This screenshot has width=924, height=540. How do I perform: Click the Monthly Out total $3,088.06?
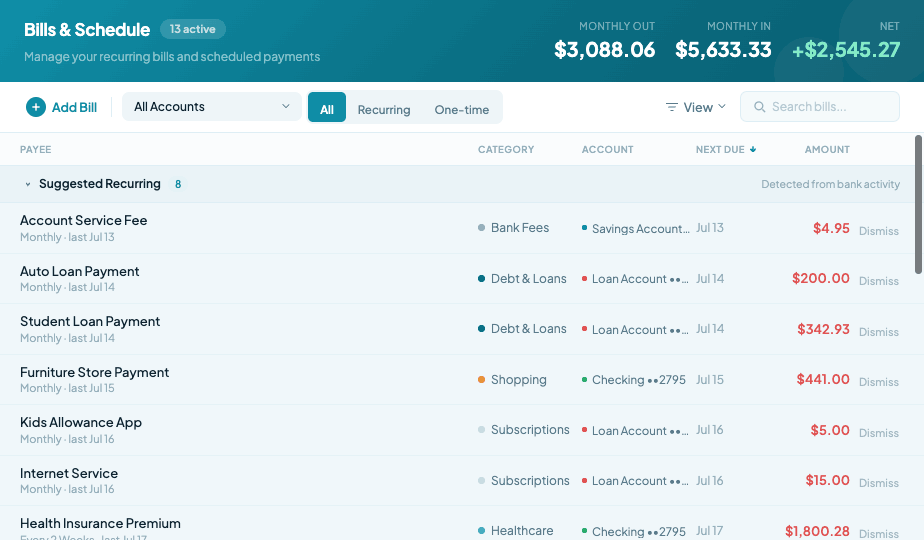[605, 50]
